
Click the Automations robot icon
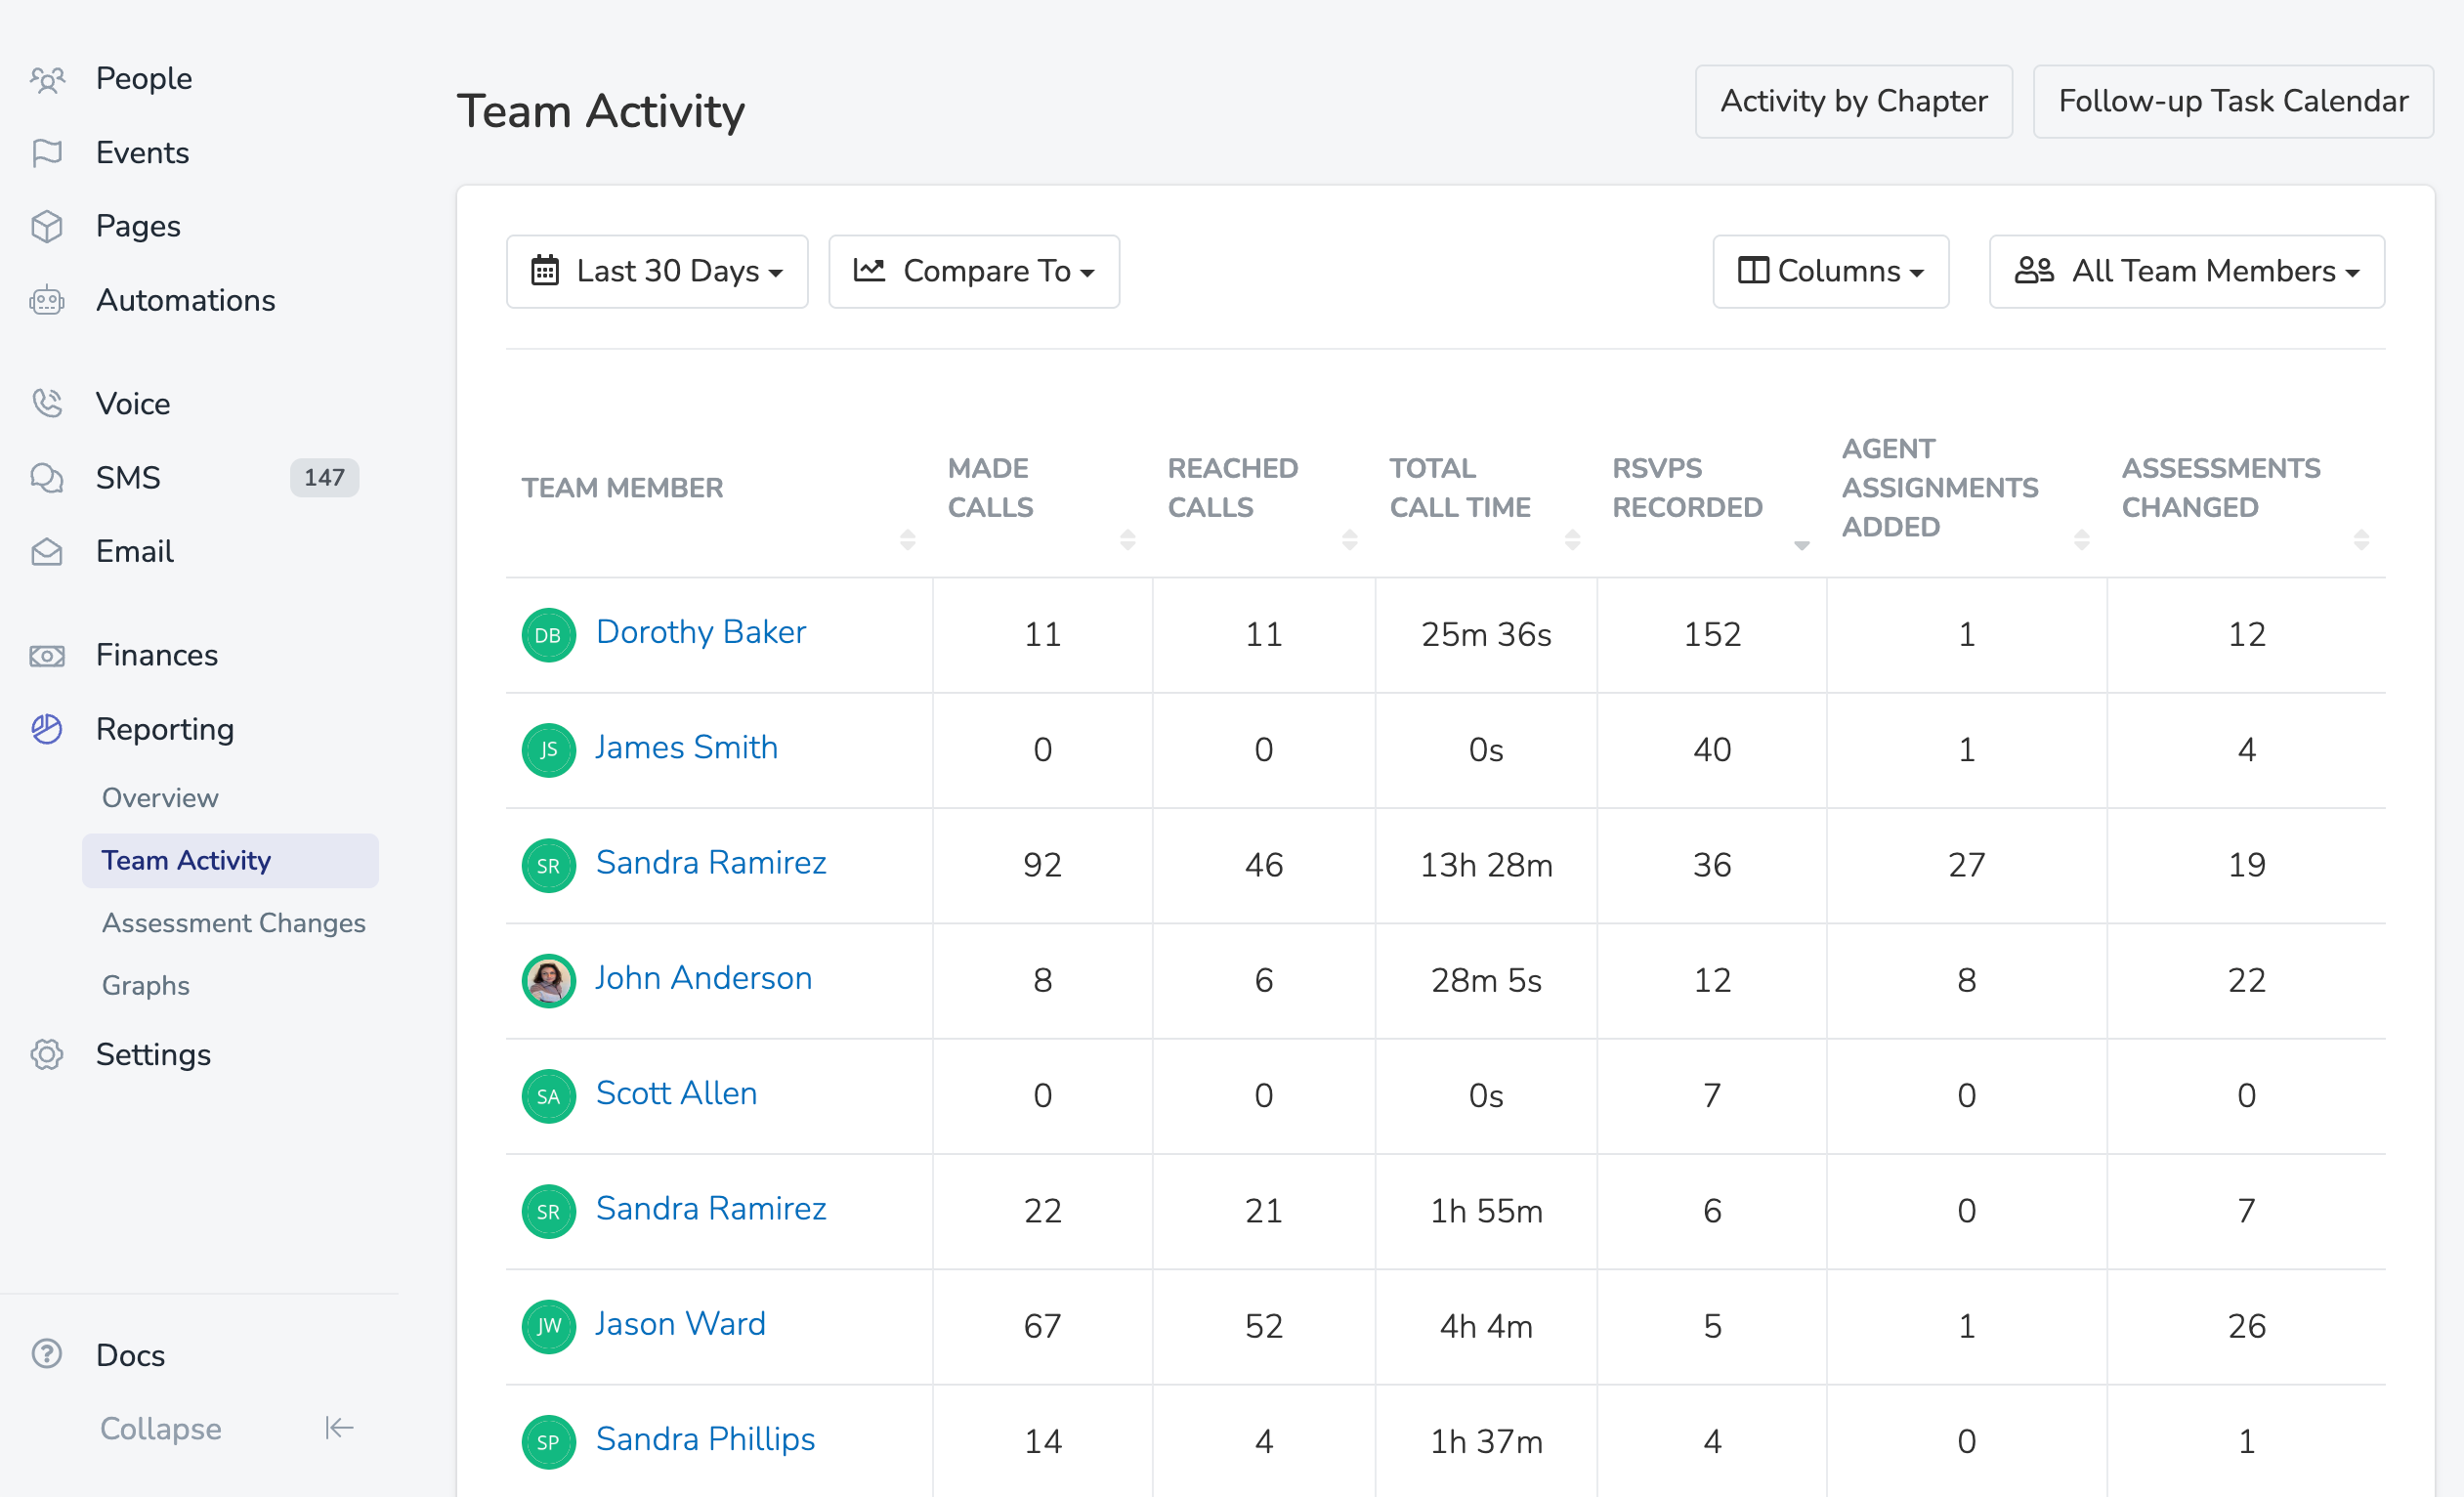(47, 301)
